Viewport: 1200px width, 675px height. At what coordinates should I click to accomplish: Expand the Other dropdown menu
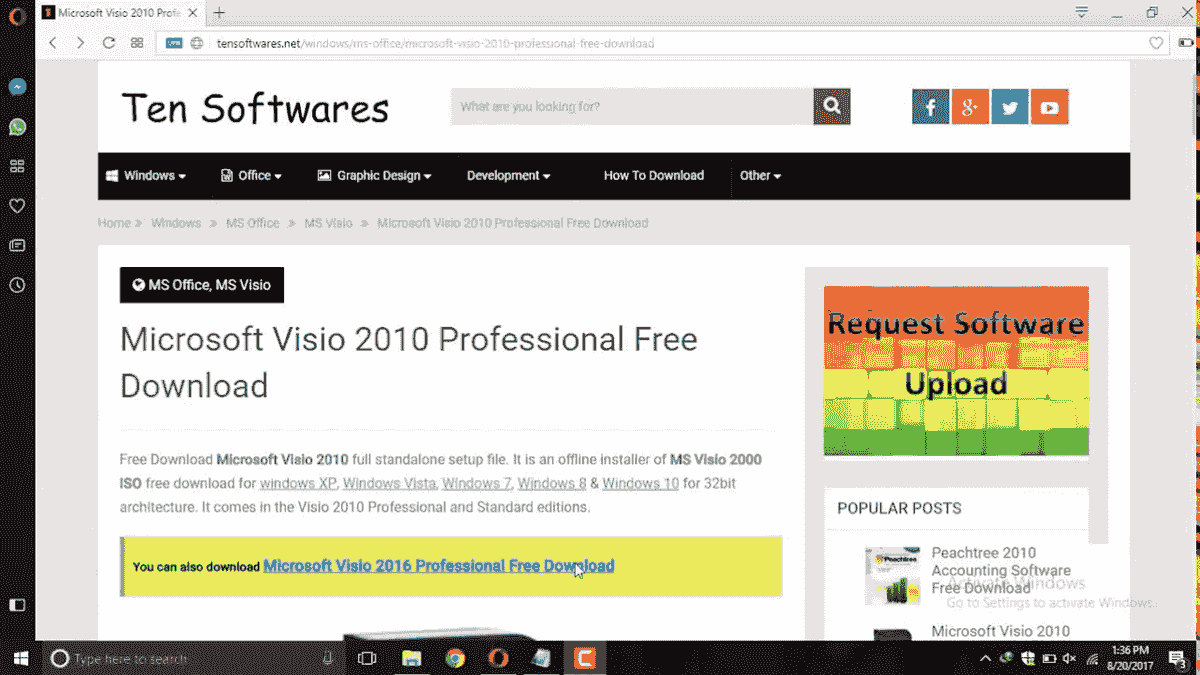coord(760,175)
